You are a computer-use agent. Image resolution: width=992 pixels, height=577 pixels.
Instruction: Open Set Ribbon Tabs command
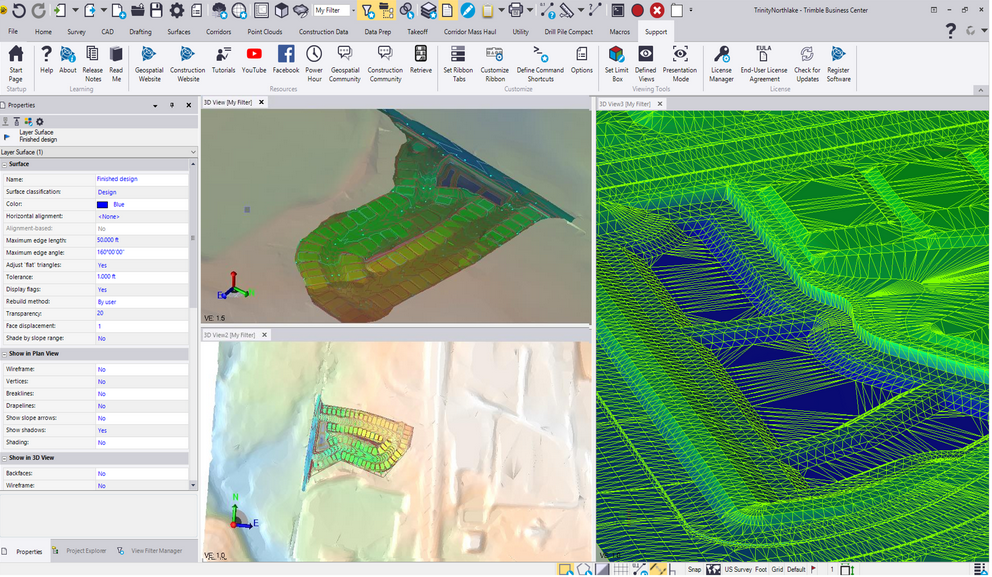click(458, 64)
